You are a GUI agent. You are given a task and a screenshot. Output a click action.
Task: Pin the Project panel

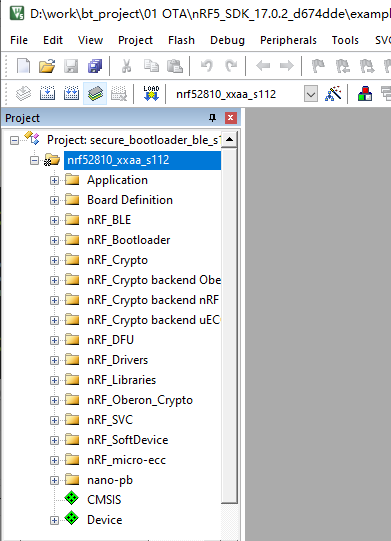pyautogui.click(x=213, y=118)
